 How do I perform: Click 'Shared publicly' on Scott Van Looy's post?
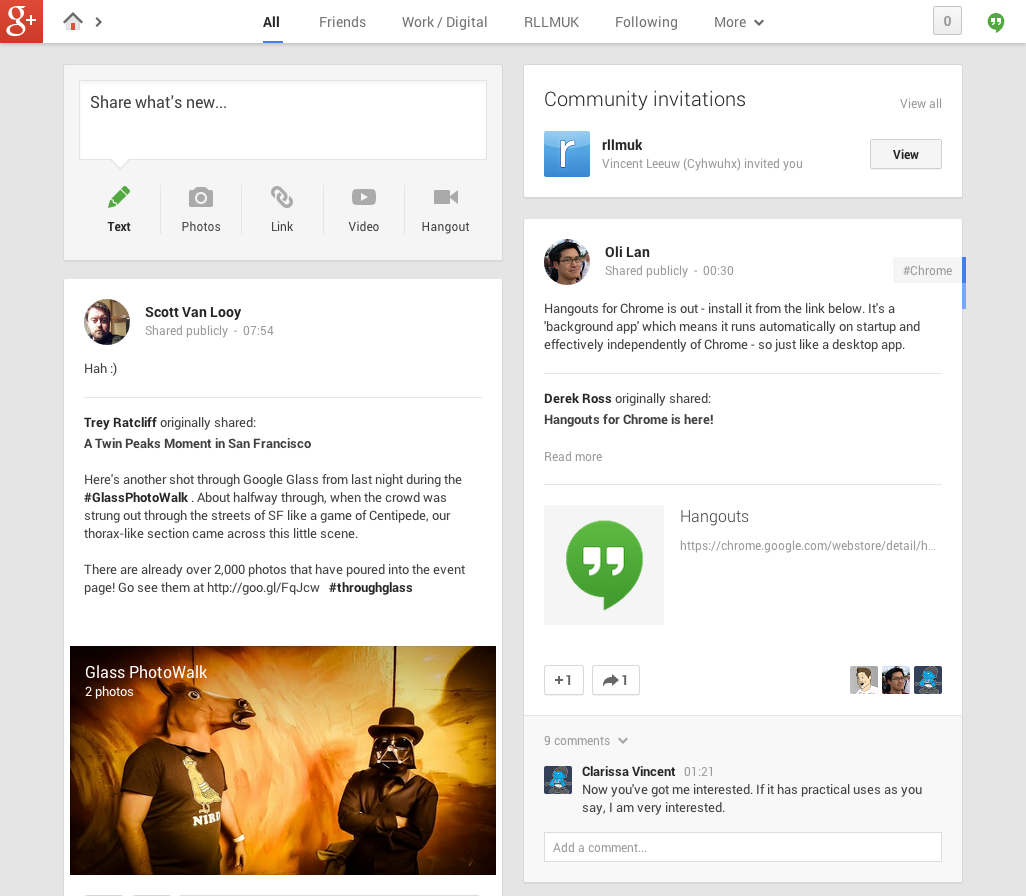tap(186, 331)
